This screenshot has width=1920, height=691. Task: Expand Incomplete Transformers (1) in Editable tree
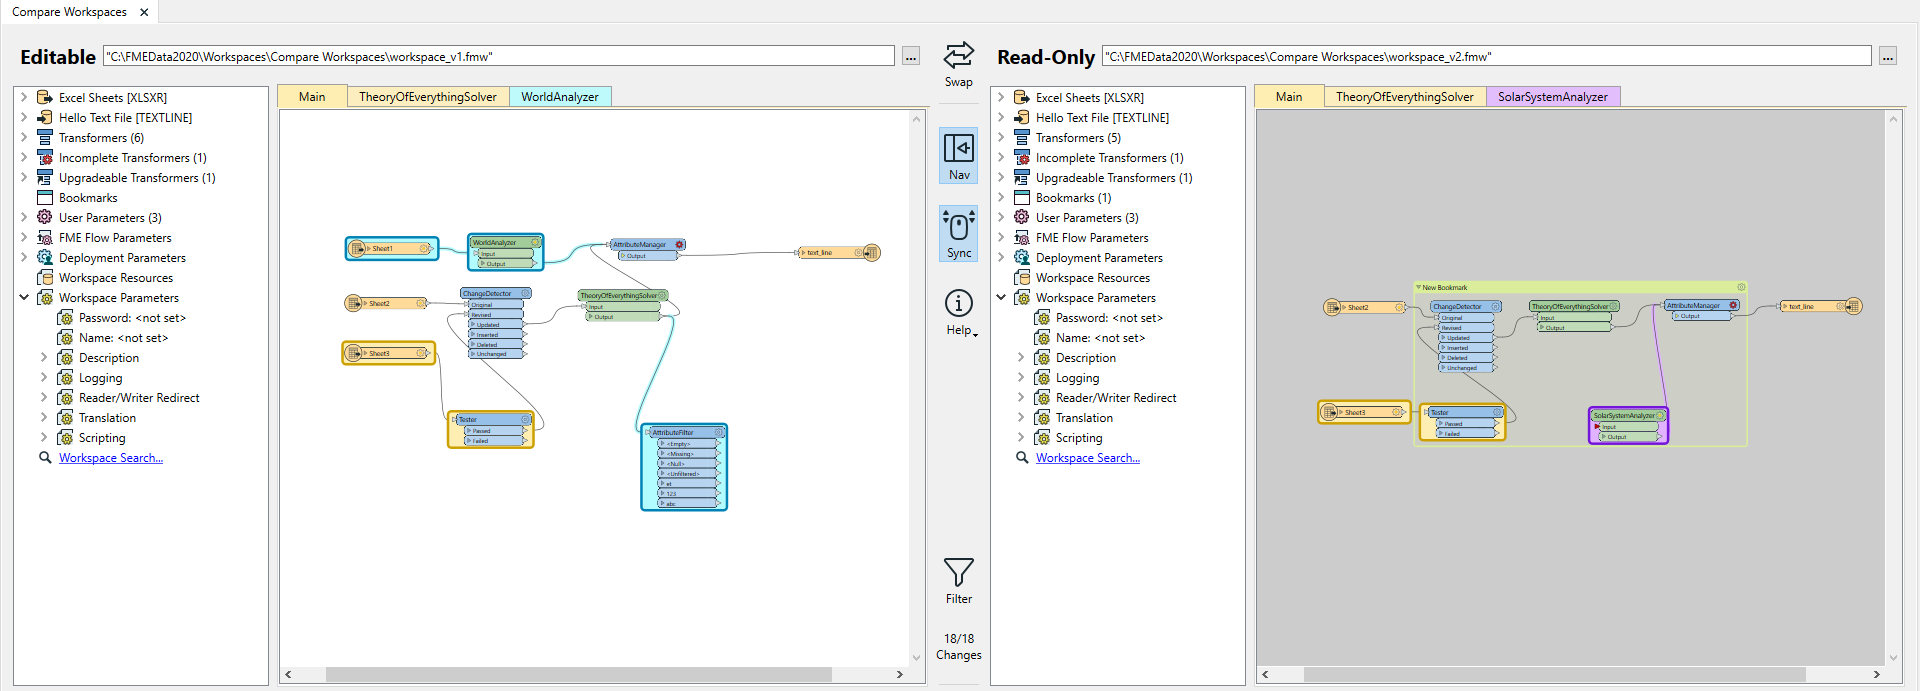24,157
